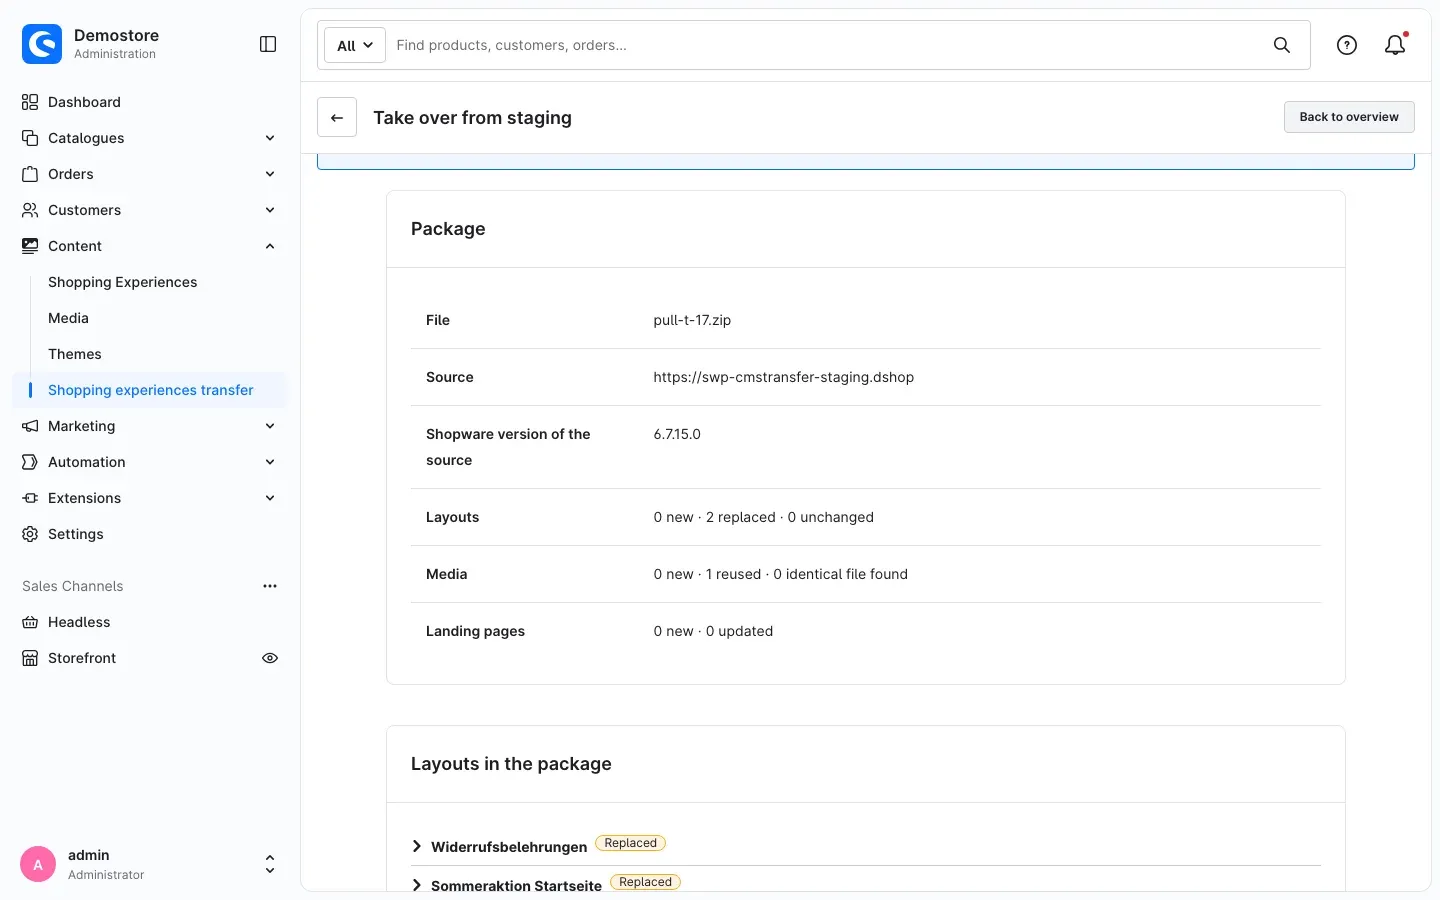Open the Themes menu item
The height and width of the screenshot is (900, 1440).
point(75,354)
